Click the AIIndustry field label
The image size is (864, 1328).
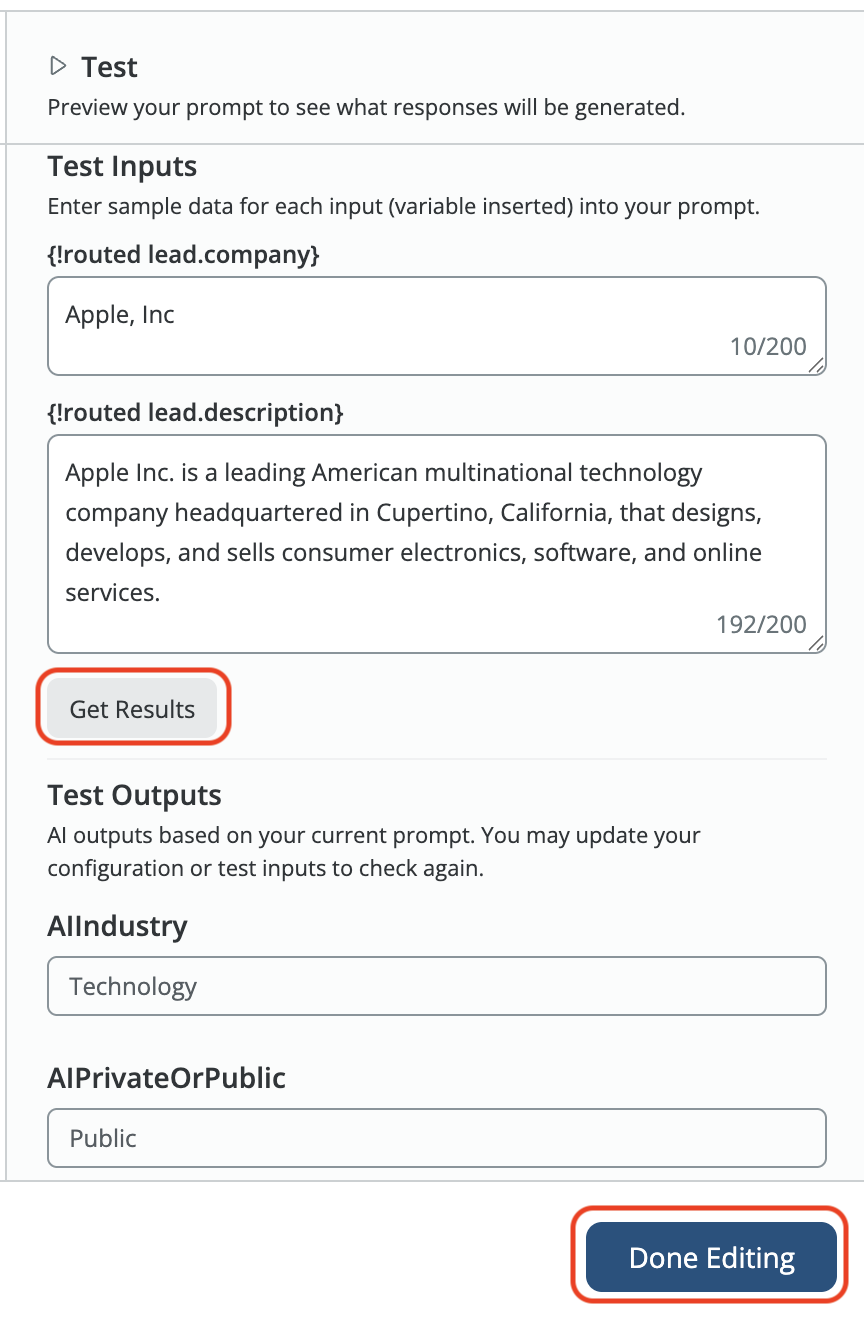tap(117, 926)
